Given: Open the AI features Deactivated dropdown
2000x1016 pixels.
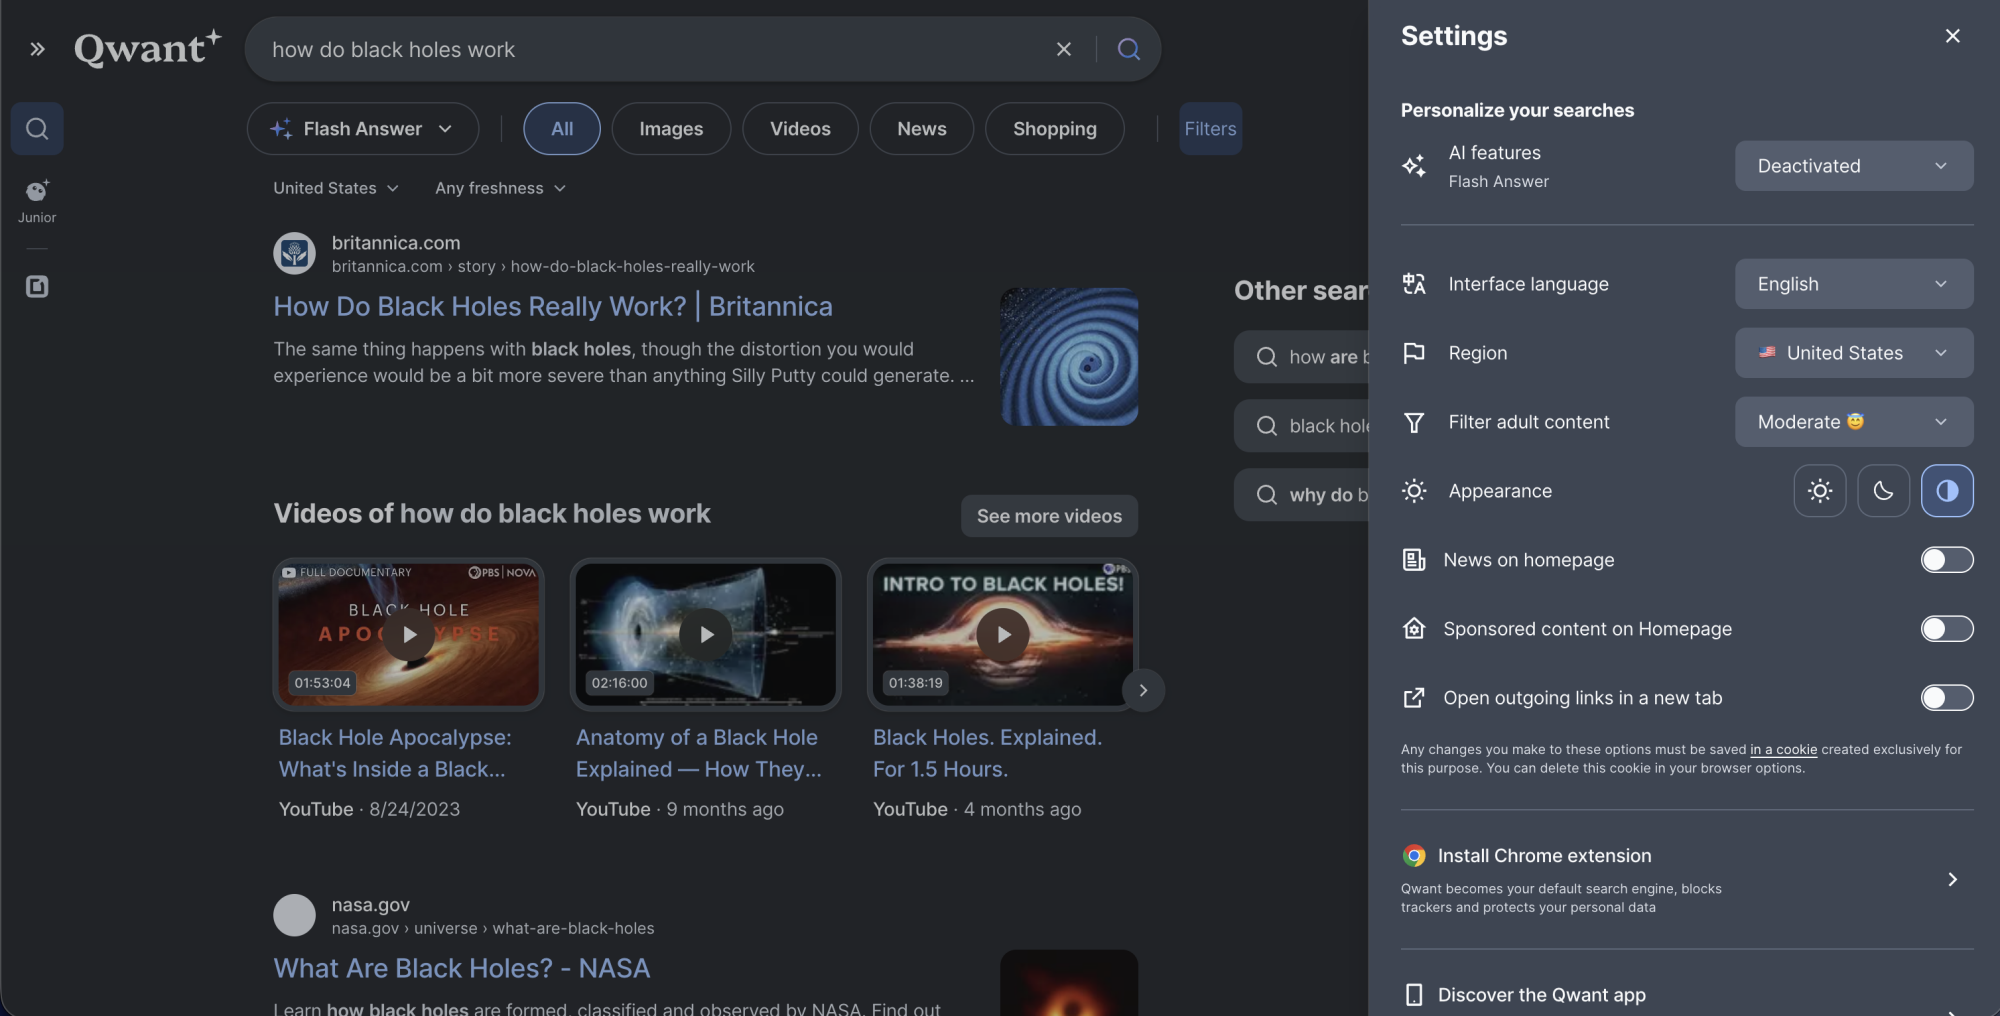Looking at the screenshot, I should 1854,166.
